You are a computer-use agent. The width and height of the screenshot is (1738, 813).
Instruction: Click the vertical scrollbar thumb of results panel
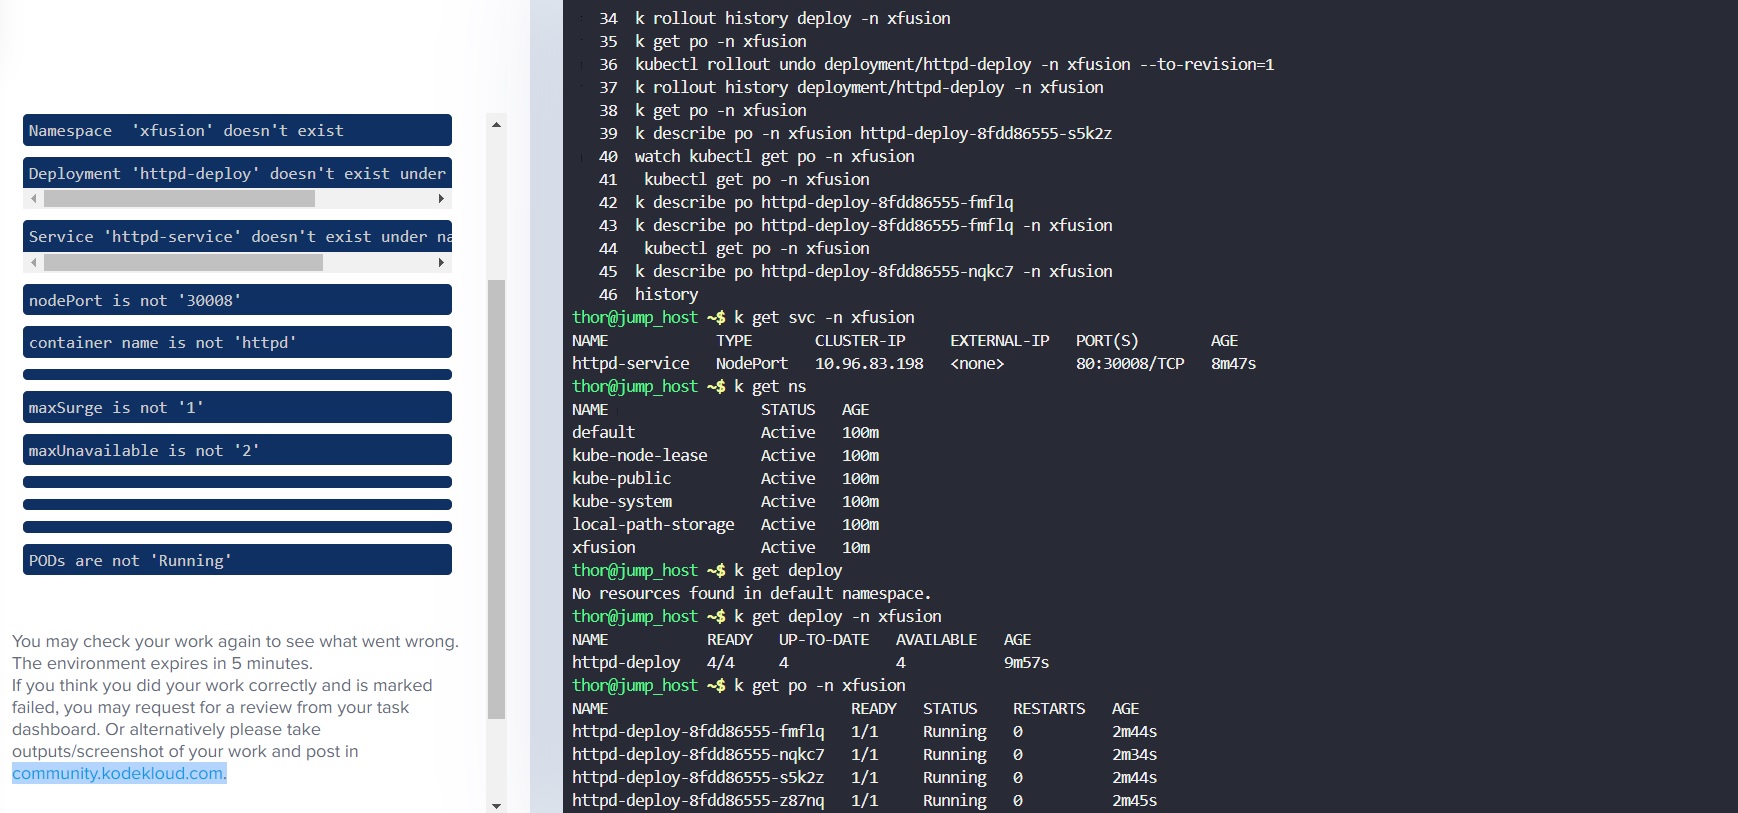coord(496,499)
